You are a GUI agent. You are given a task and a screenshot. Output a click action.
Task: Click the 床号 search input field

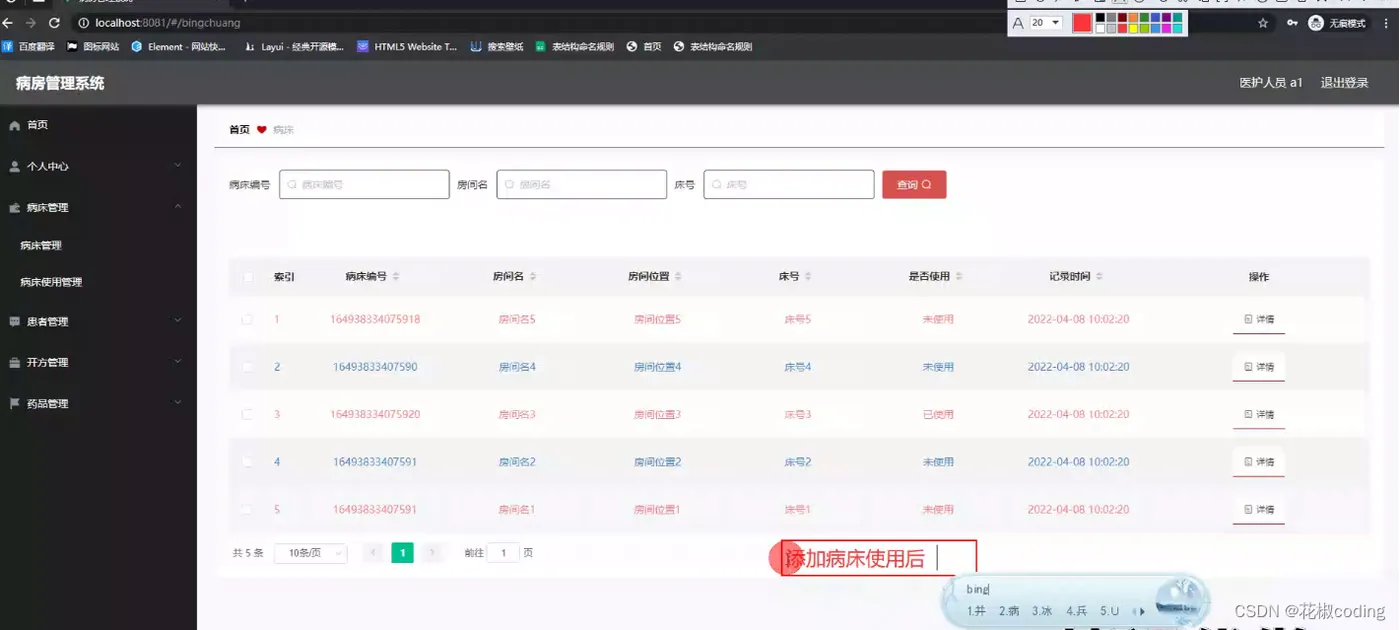pyautogui.click(x=789, y=184)
